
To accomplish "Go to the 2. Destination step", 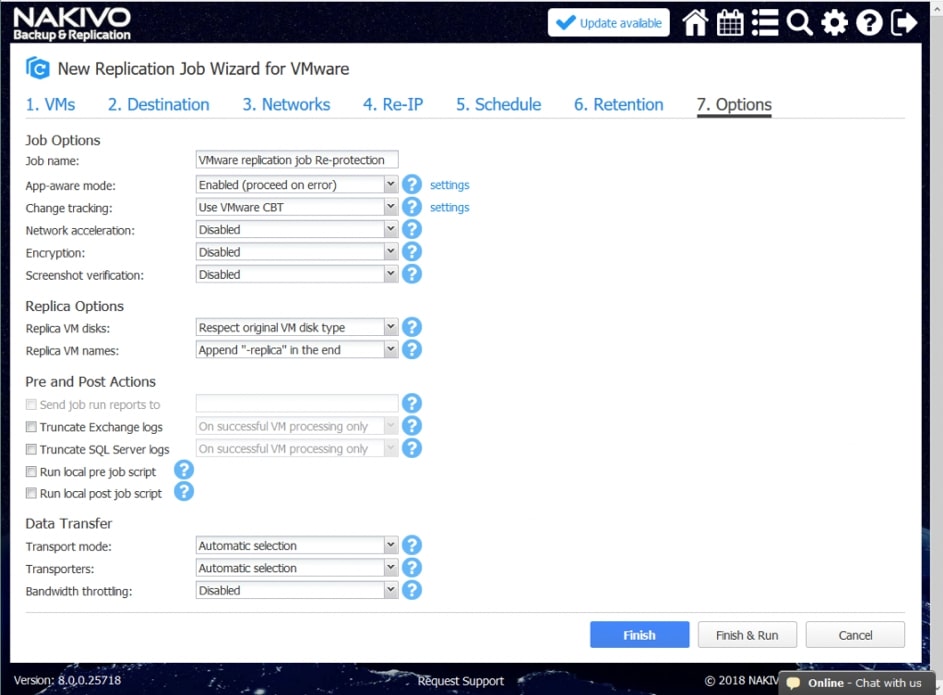I will [x=158, y=104].
